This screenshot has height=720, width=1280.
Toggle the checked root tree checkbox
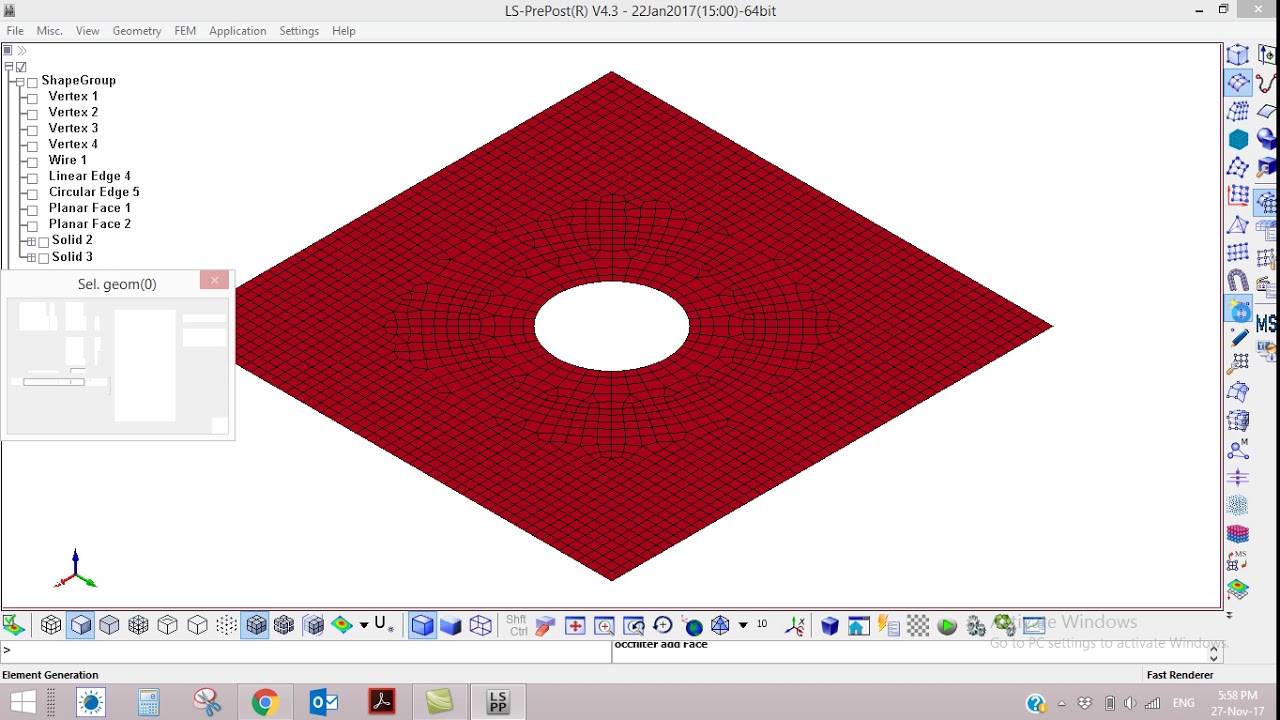21,67
